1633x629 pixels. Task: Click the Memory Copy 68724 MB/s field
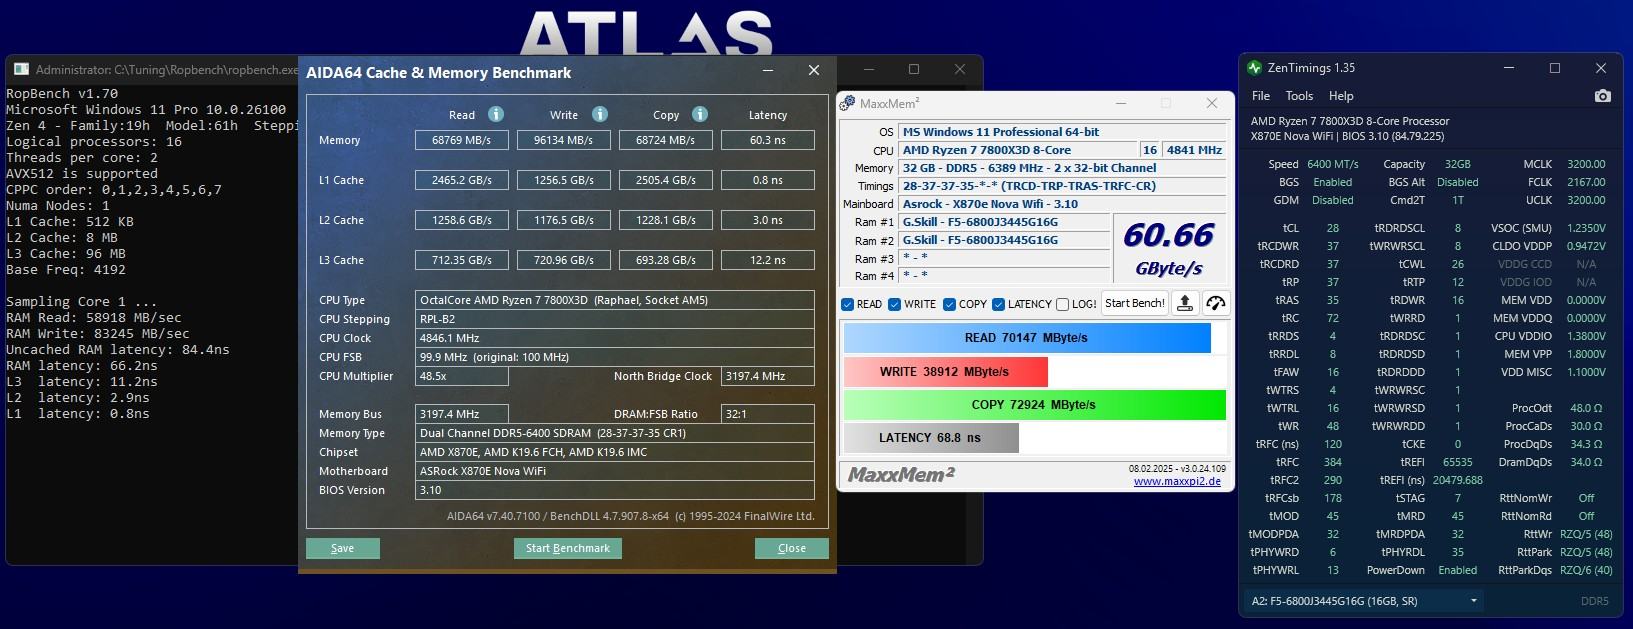pos(666,140)
